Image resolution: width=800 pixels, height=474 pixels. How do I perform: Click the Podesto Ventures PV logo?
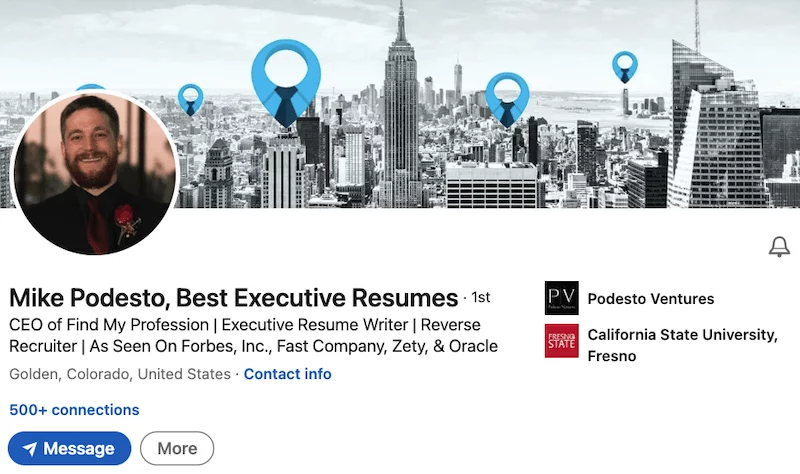click(x=561, y=298)
